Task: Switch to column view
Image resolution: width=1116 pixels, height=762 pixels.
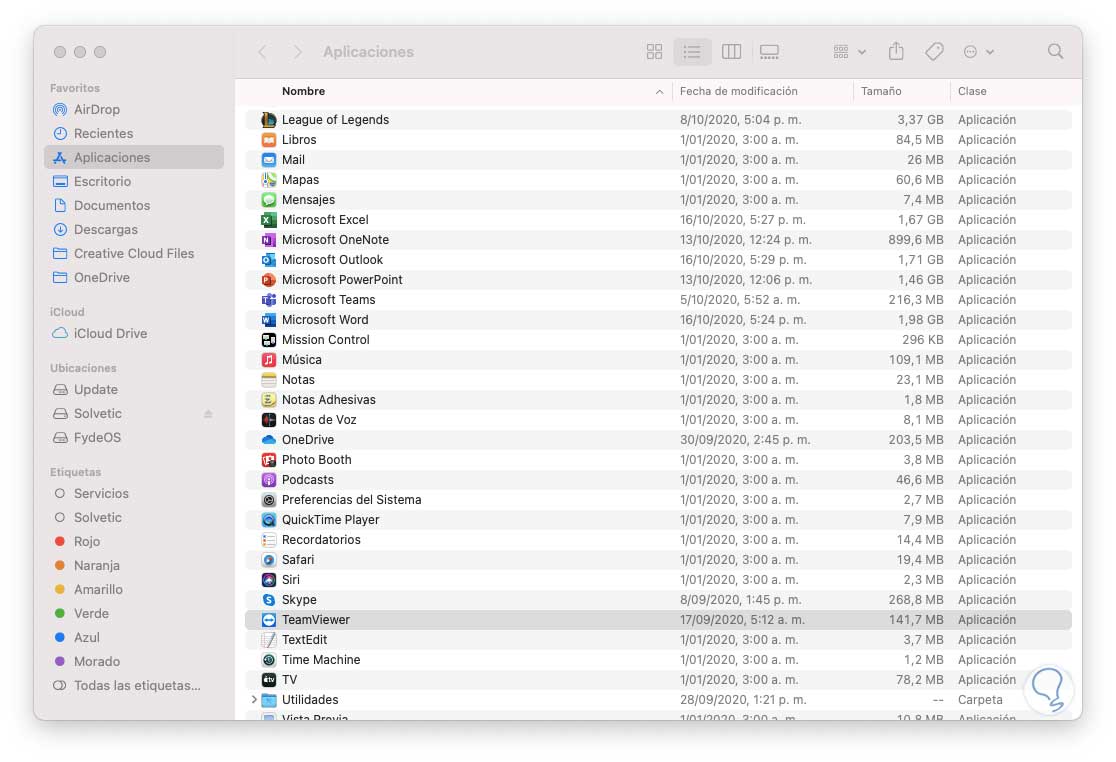Action: pos(731,52)
